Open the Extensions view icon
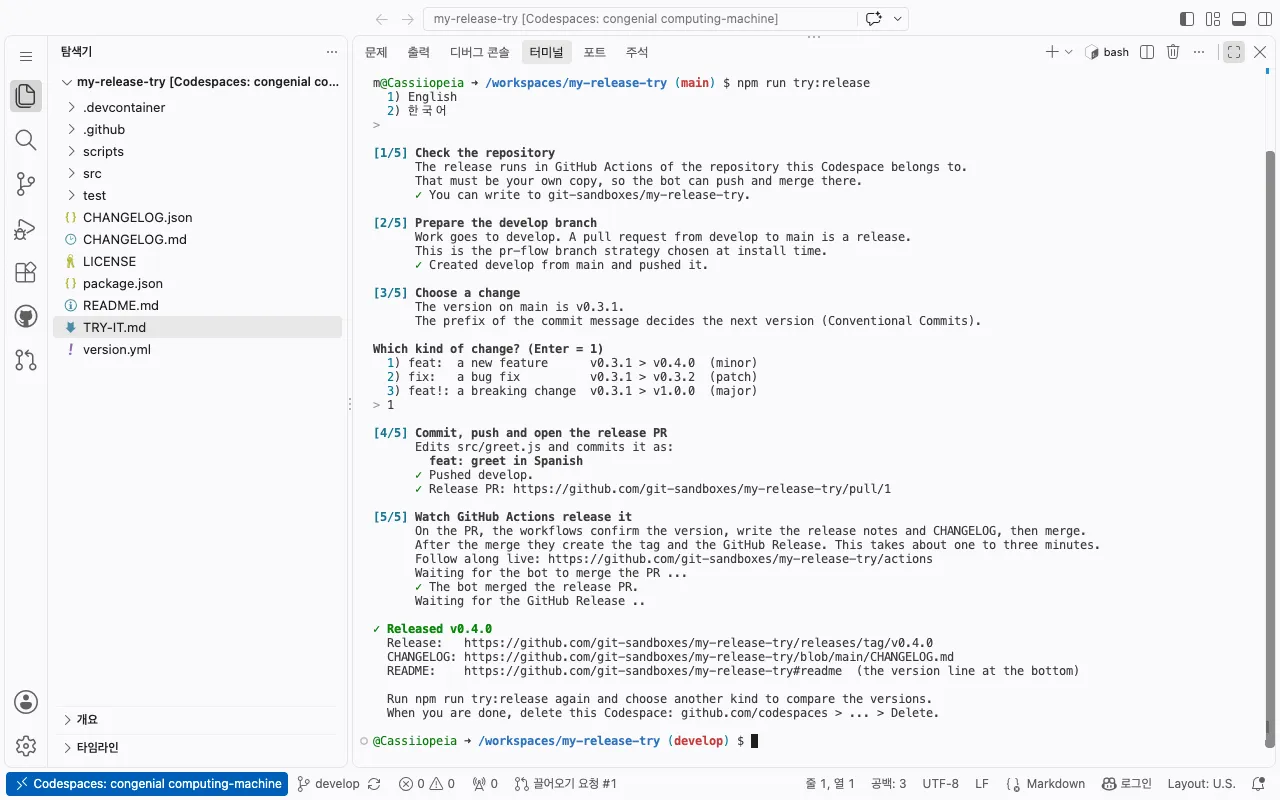This screenshot has width=1280, height=800. 26,272
